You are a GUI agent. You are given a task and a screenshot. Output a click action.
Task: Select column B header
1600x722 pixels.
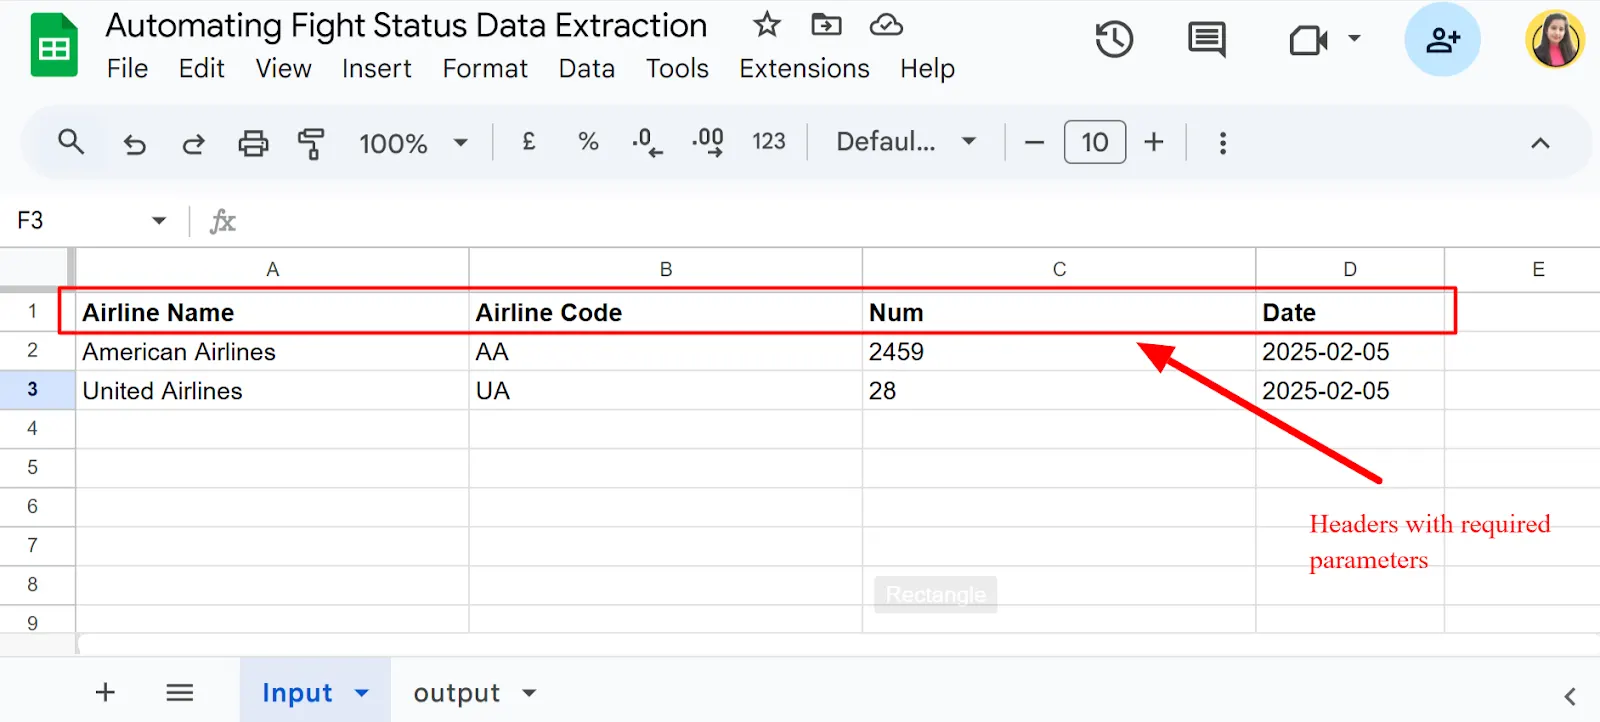[x=666, y=269]
